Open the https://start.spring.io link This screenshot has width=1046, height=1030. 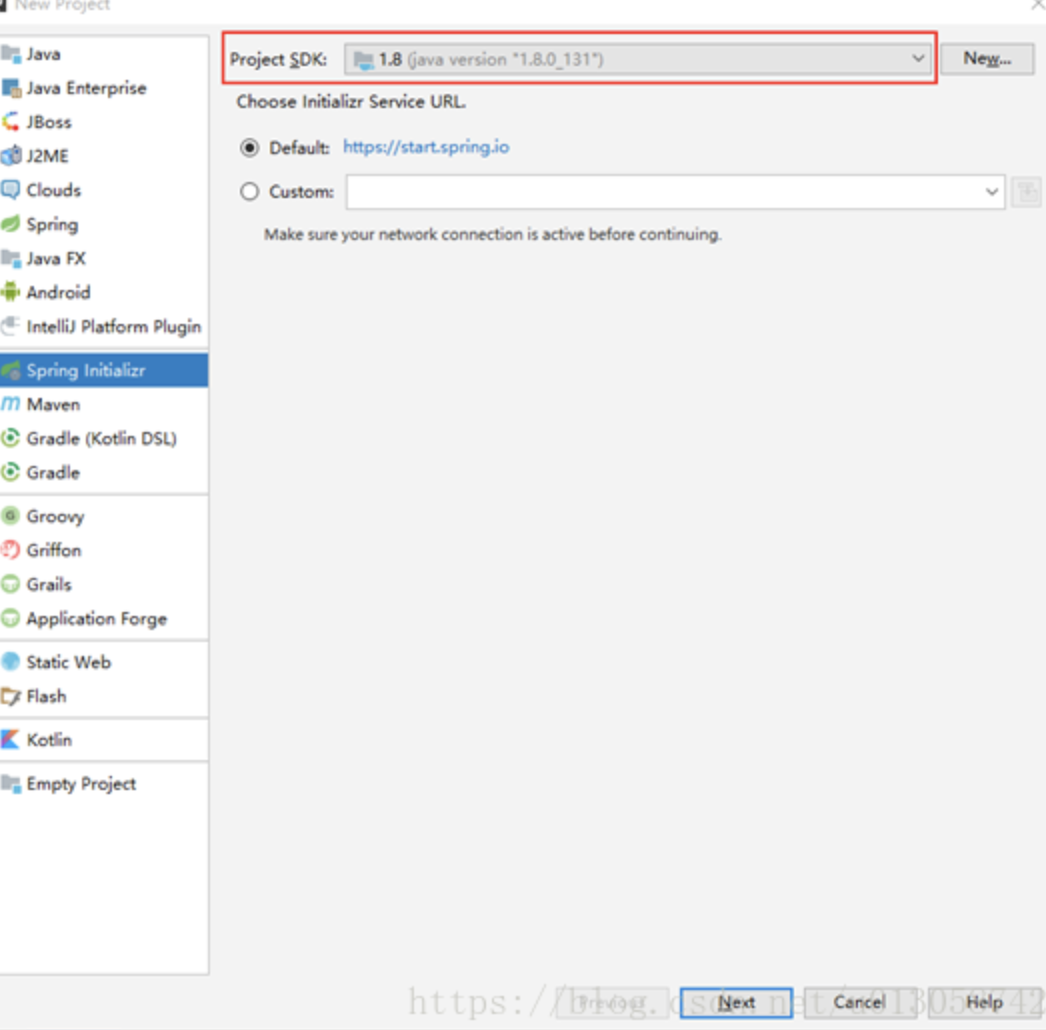point(426,147)
